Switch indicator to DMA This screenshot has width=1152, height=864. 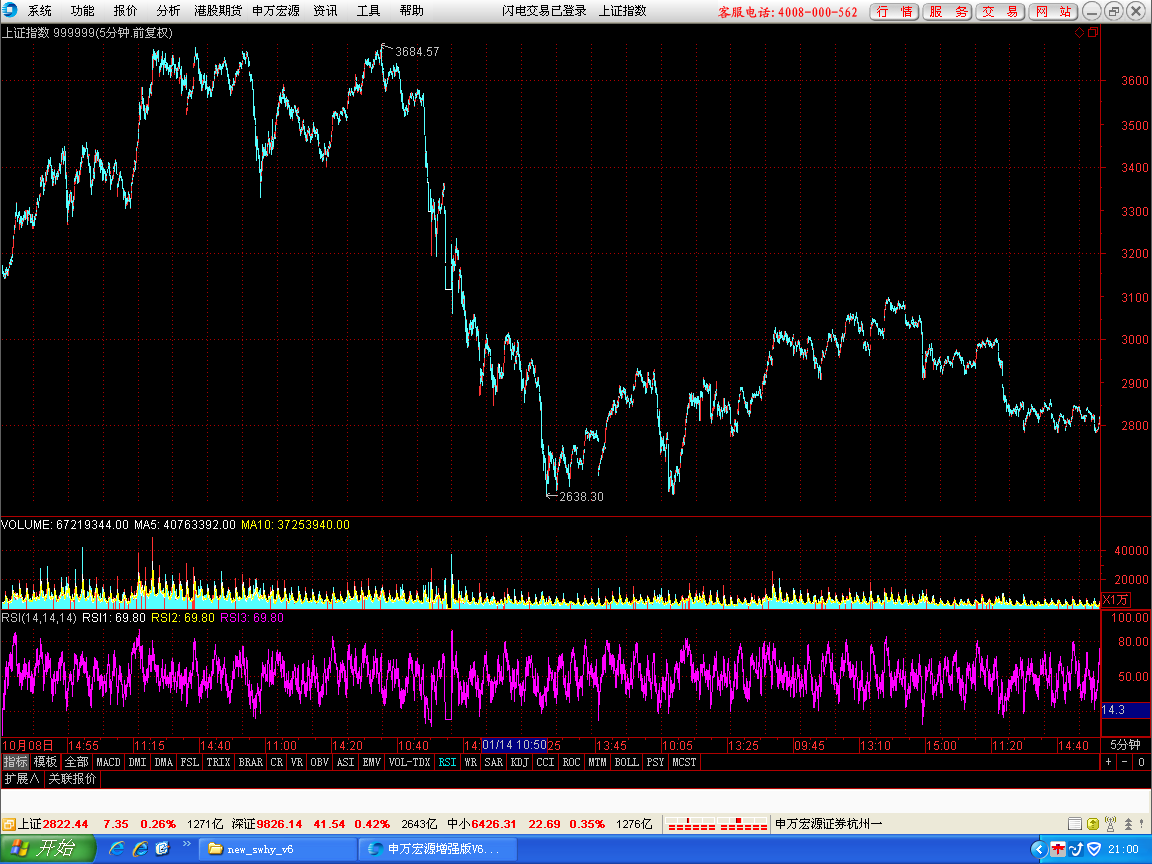(164, 762)
